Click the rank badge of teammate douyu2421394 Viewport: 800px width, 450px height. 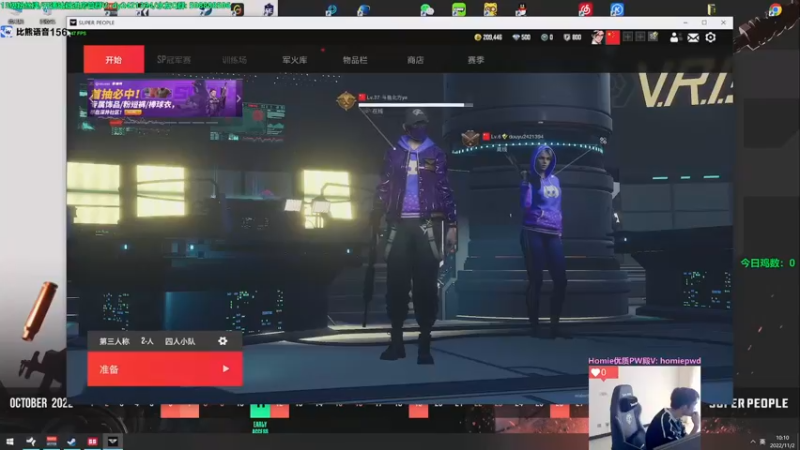pos(470,138)
